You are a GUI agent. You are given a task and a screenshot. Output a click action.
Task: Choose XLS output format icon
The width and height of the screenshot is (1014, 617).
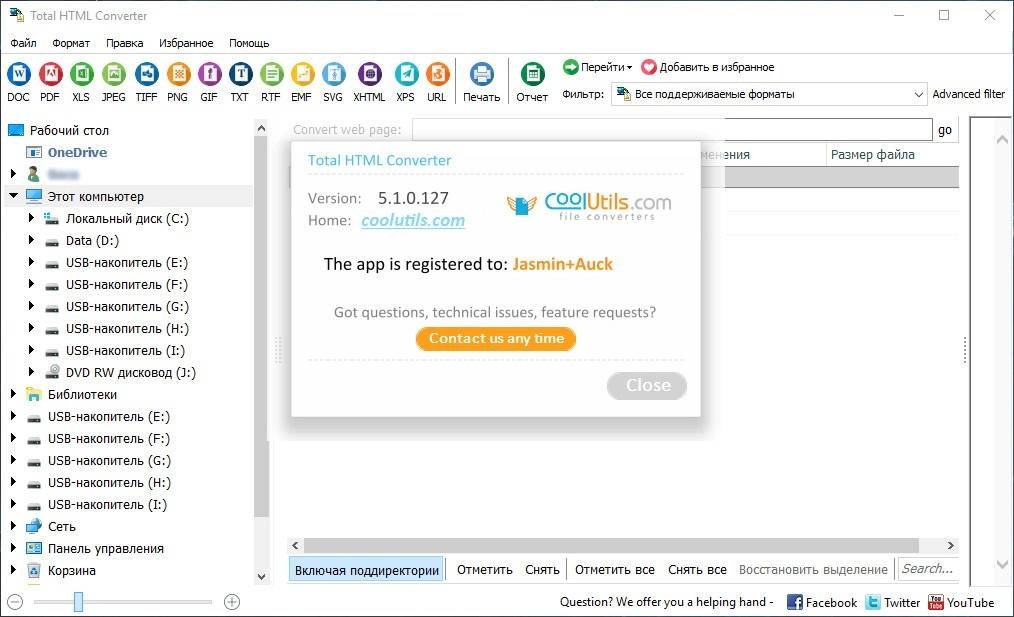pos(81,75)
